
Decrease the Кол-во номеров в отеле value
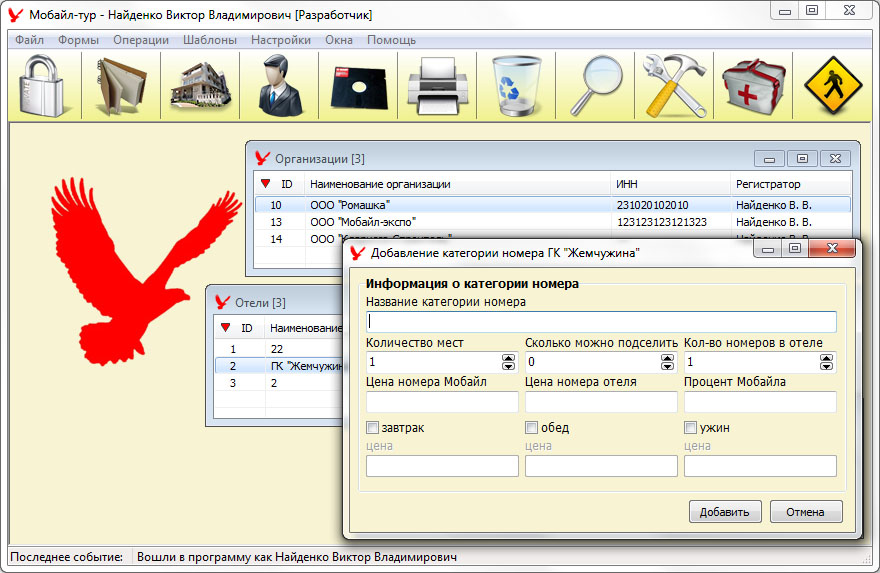click(826, 367)
